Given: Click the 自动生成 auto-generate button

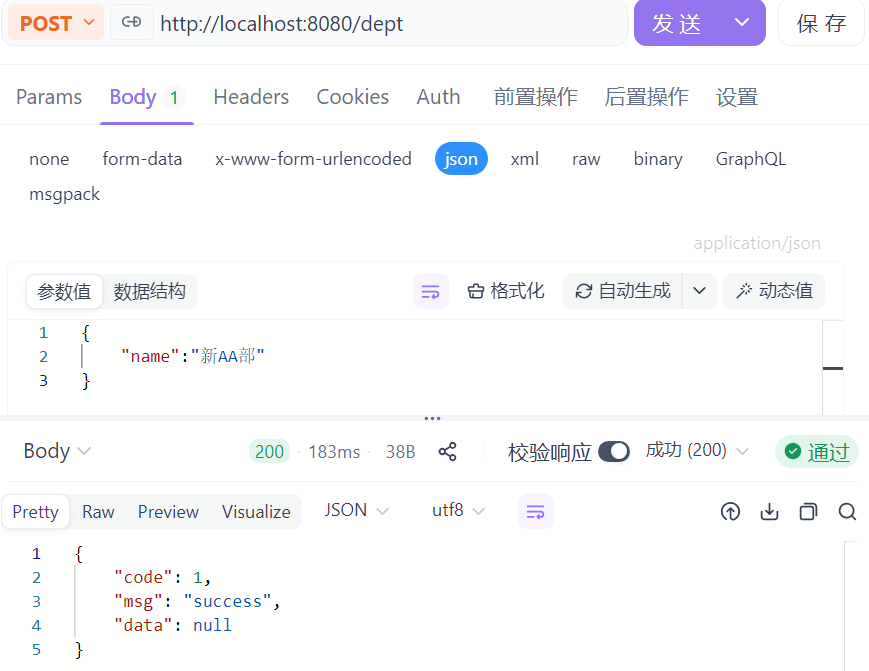Looking at the screenshot, I should coord(623,291).
